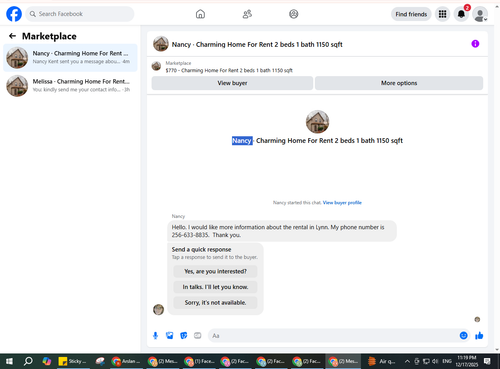This screenshot has height=369, width=500.
Task: Click the attach photo icon
Action: pyautogui.click(x=169, y=336)
